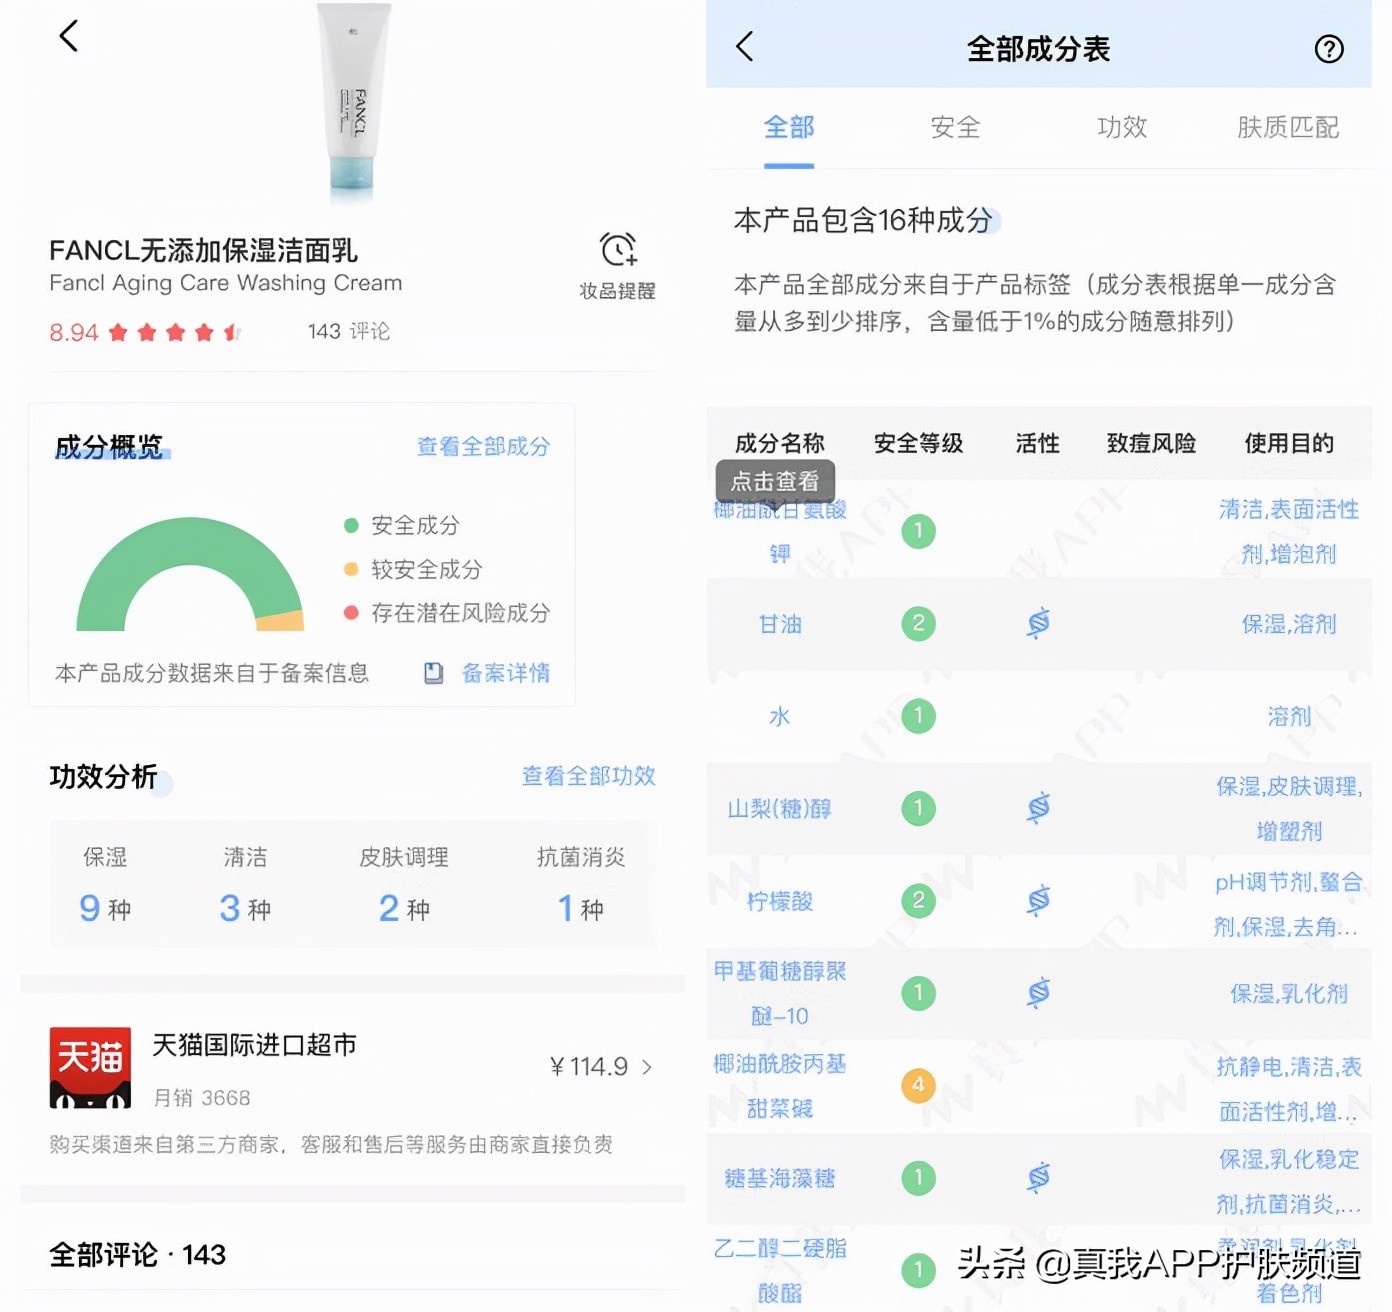Viewport: 1392px width, 1312px height.
Task: Click the back arrow on 全部成分表 page
Action: tap(744, 47)
